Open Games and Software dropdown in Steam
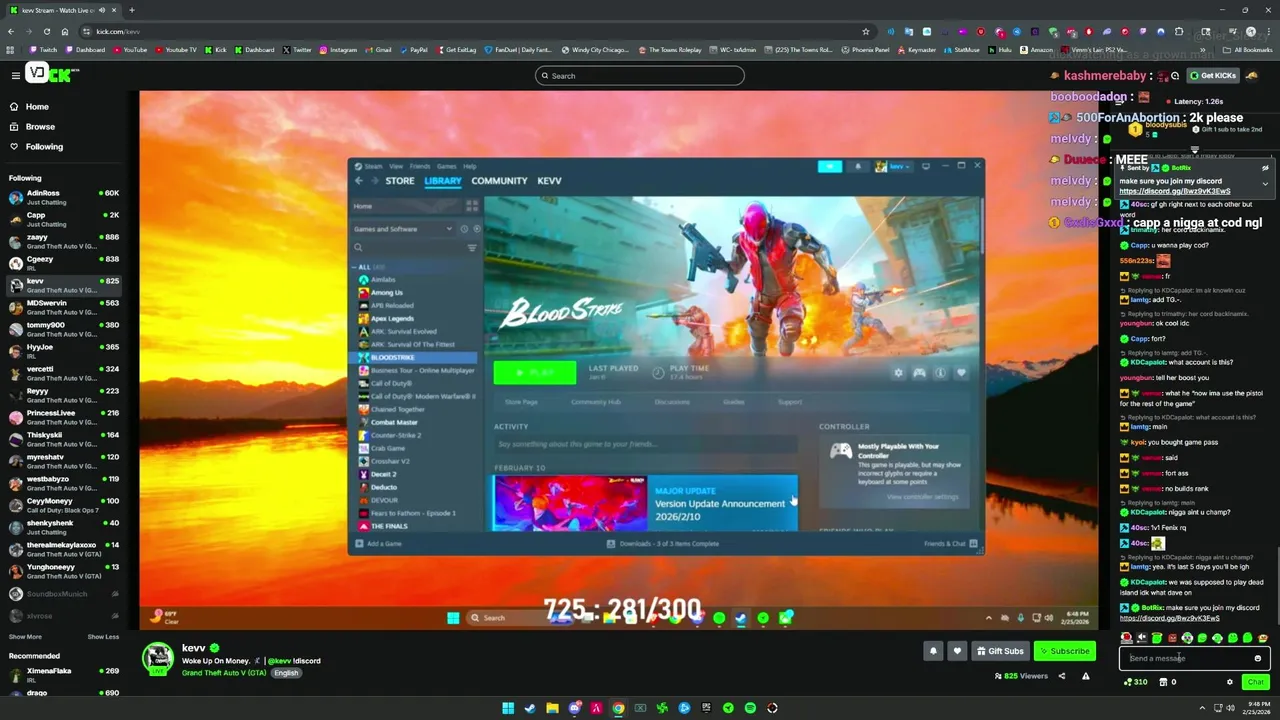Viewport: 1280px width, 720px height. pos(403,229)
